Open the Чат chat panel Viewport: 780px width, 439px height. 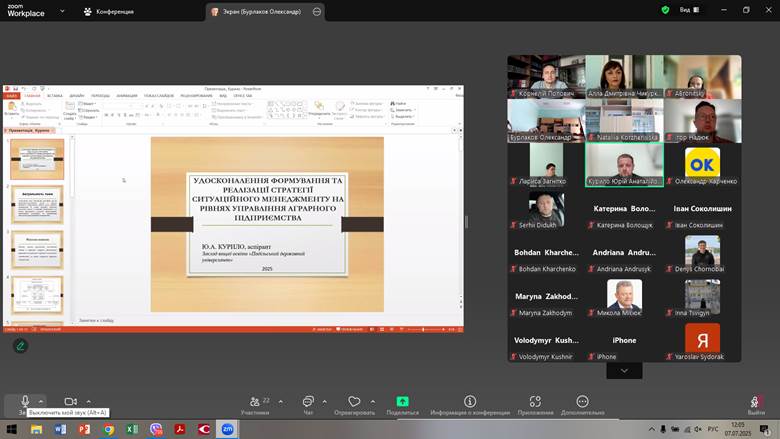coord(308,404)
